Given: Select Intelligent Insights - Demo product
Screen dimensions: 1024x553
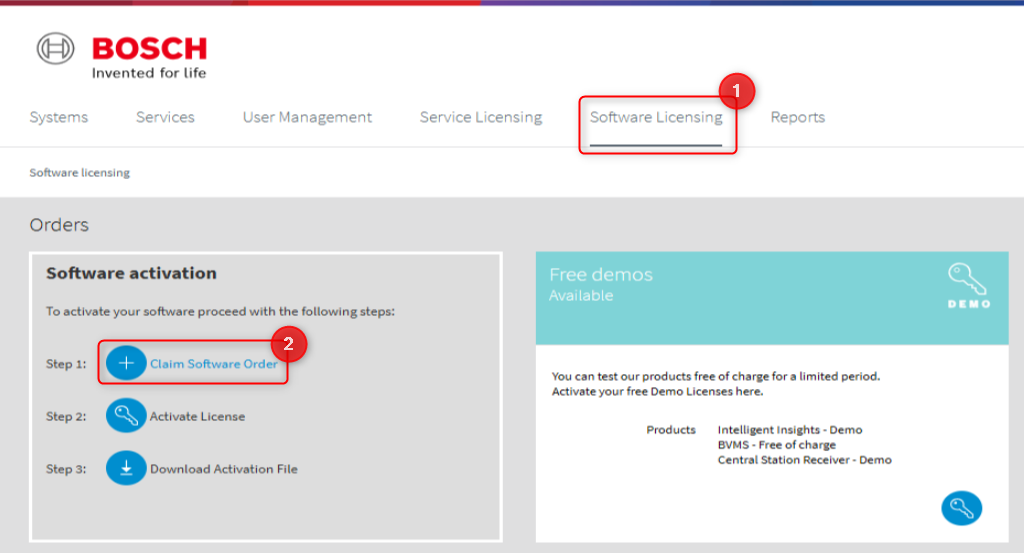Looking at the screenshot, I should point(789,430).
